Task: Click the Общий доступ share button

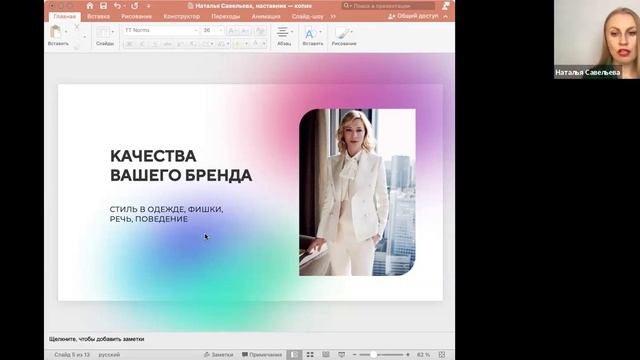Action: [413, 16]
